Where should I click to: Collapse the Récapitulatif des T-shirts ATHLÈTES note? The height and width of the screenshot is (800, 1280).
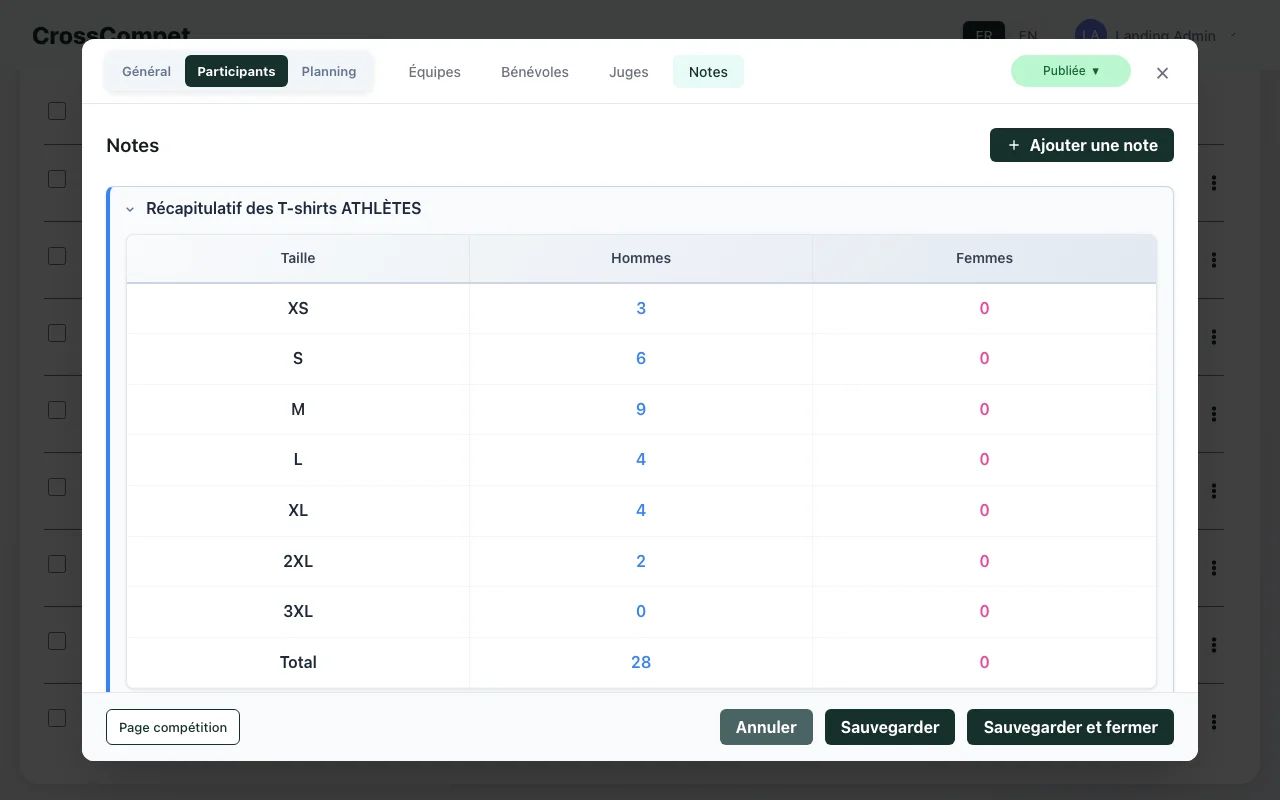click(130, 209)
